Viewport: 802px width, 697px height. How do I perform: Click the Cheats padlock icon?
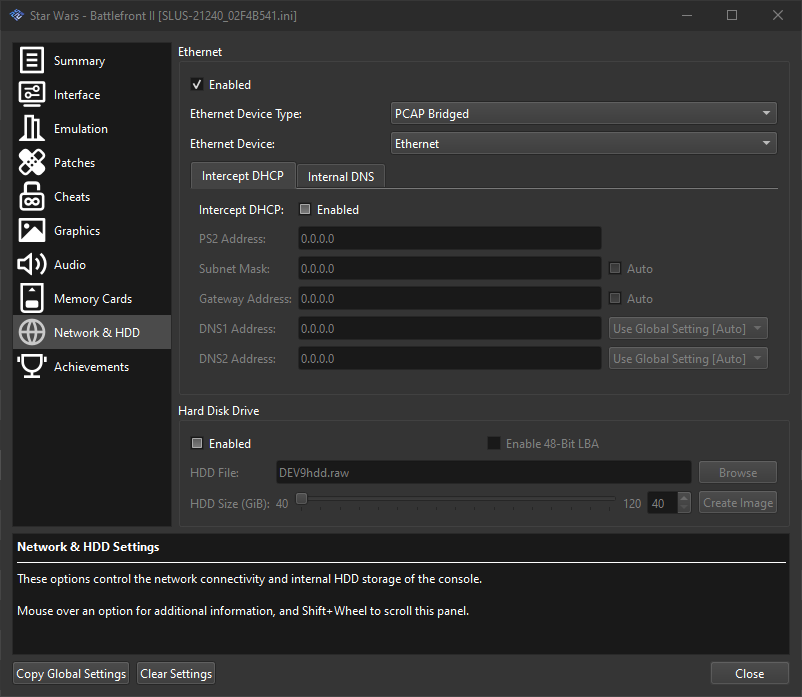click(32, 196)
